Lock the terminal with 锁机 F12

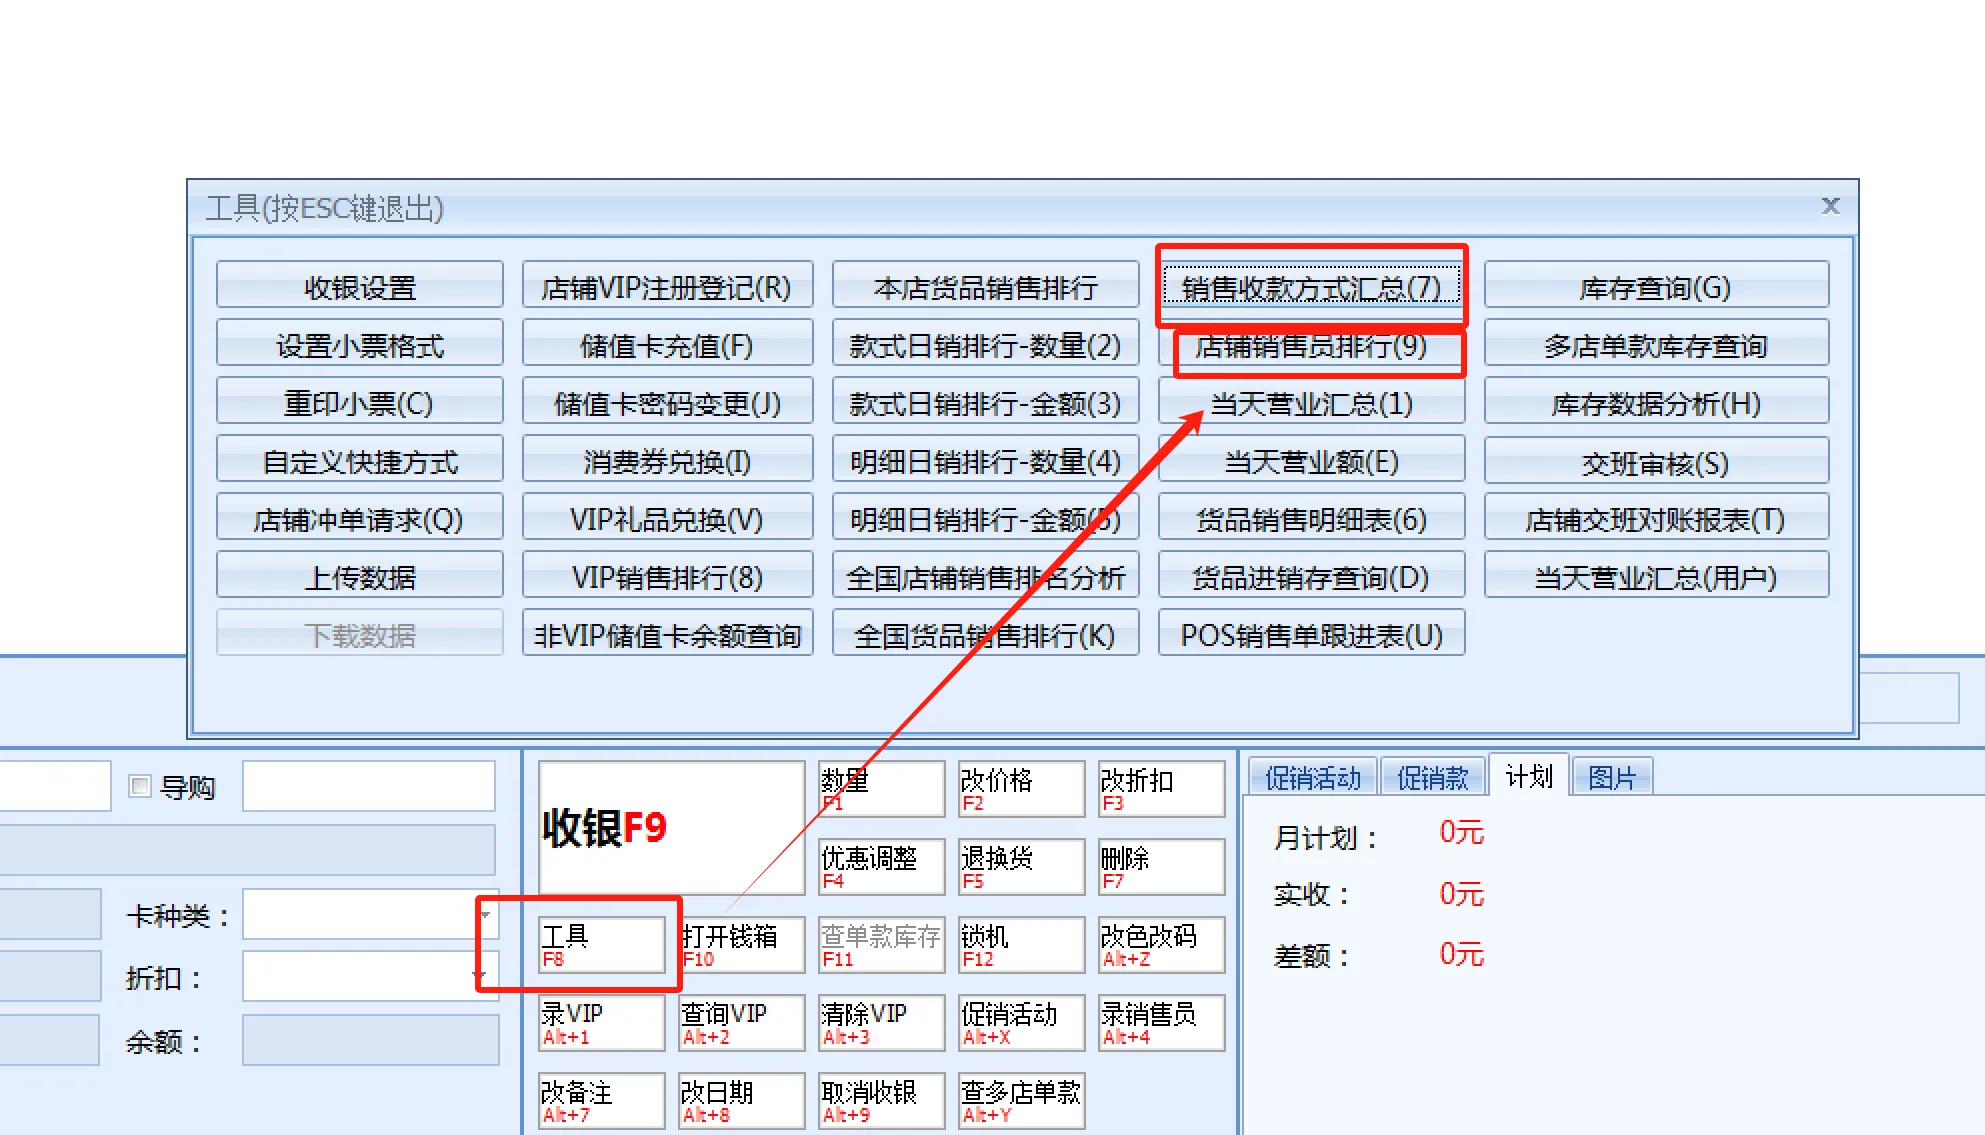click(1019, 944)
